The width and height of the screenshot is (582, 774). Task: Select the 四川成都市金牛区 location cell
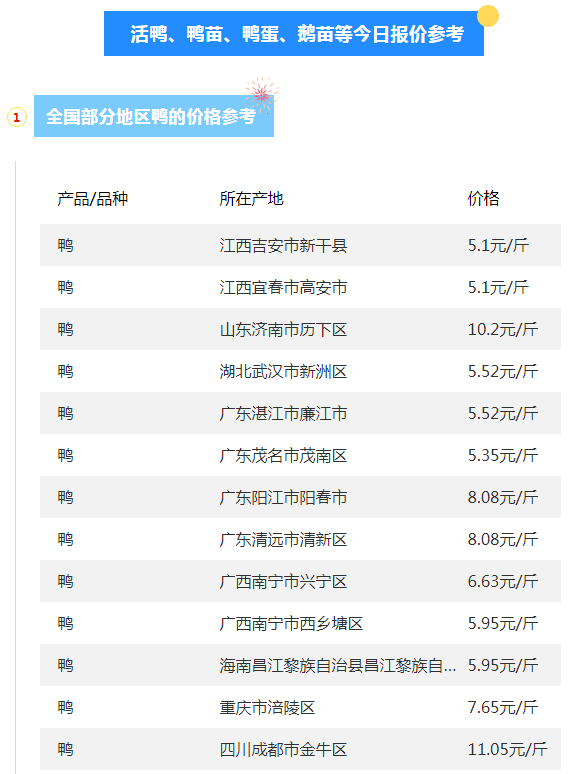point(283,749)
